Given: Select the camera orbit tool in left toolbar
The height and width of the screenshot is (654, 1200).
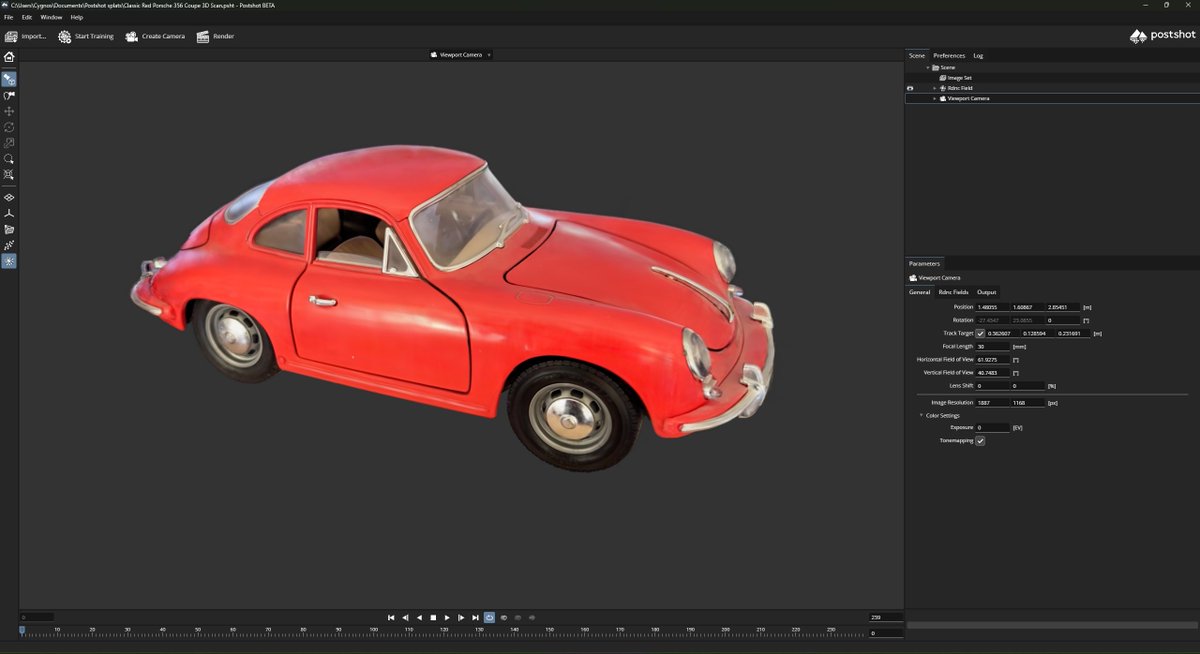Looking at the screenshot, I should pyautogui.click(x=9, y=79).
